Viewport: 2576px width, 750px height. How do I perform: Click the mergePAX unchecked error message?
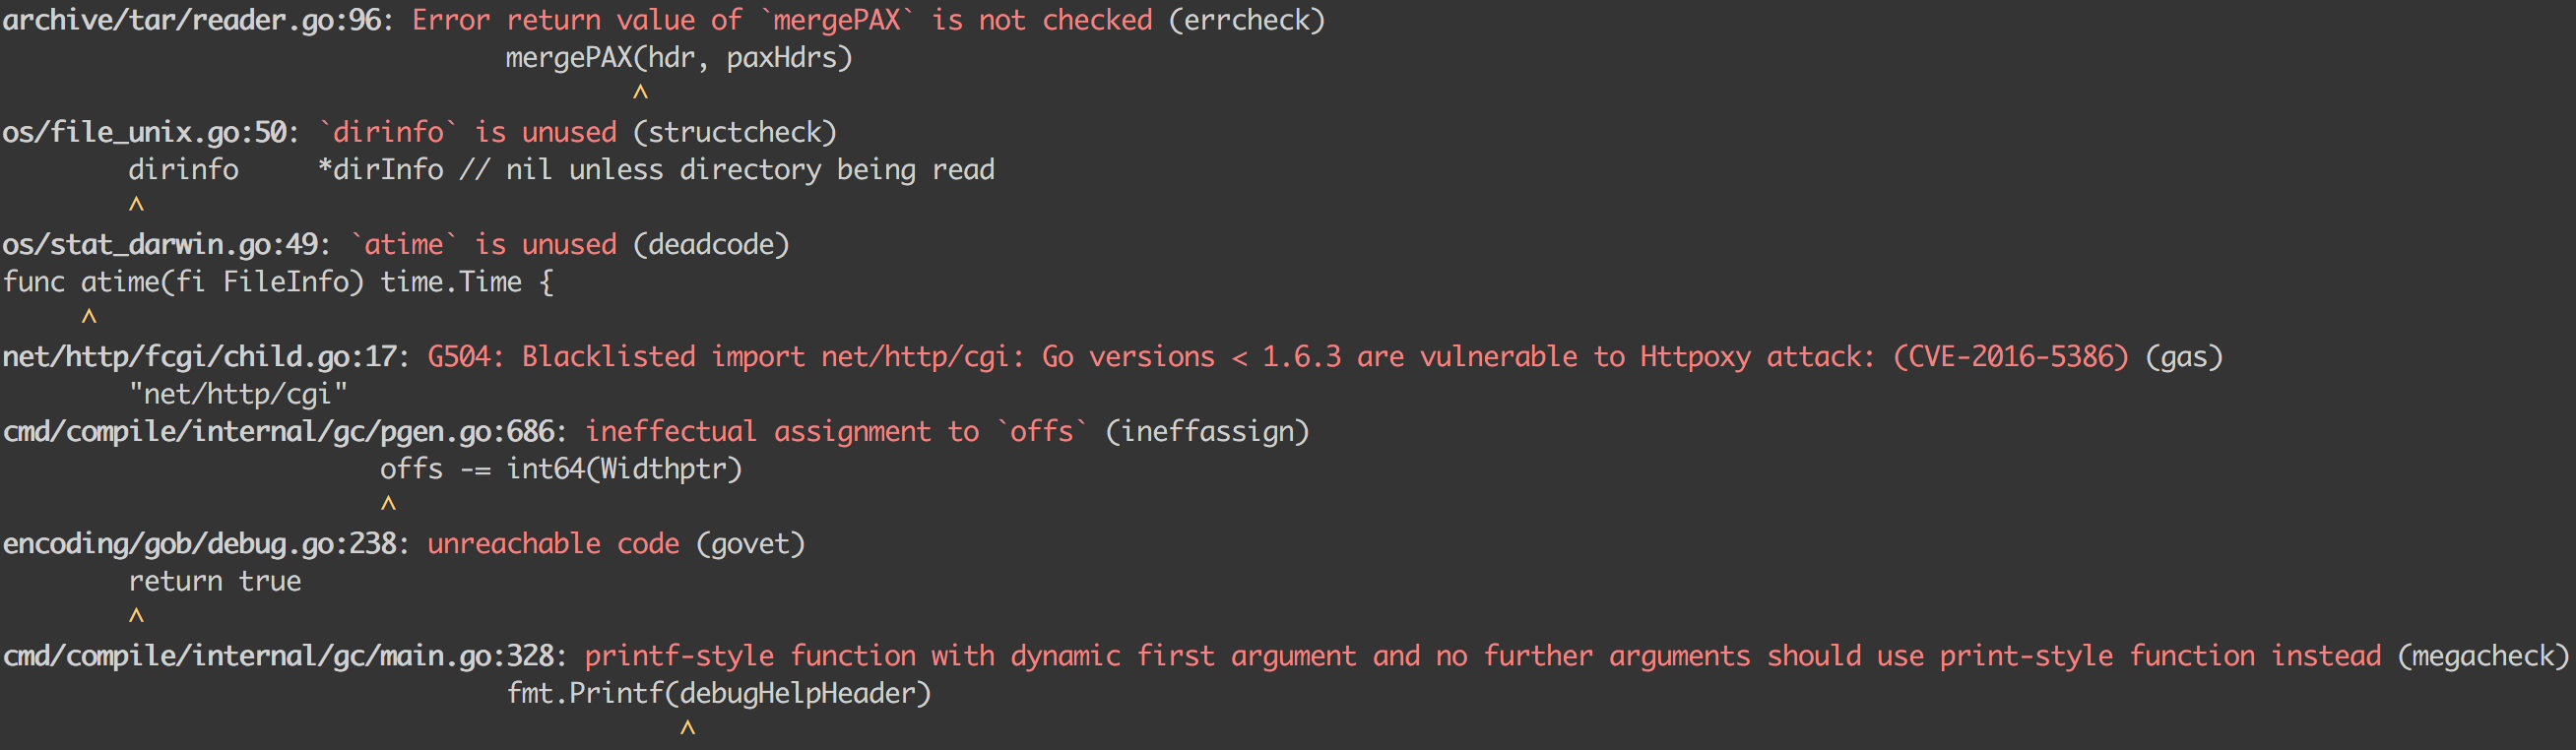pyautogui.click(x=781, y=20)
